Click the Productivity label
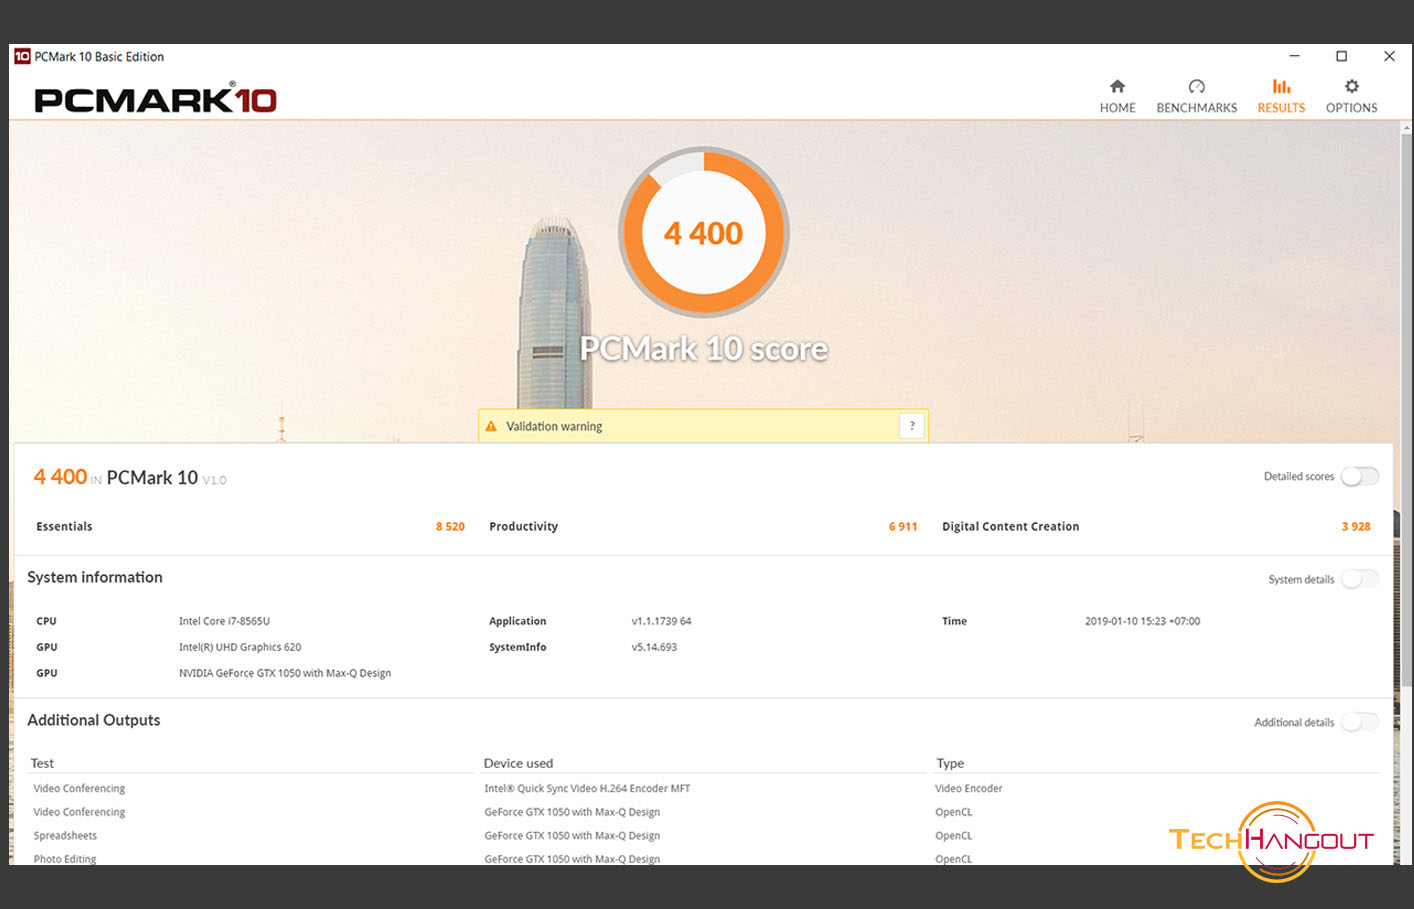This screenshot has width=1414, height=909. pos(523,526)
